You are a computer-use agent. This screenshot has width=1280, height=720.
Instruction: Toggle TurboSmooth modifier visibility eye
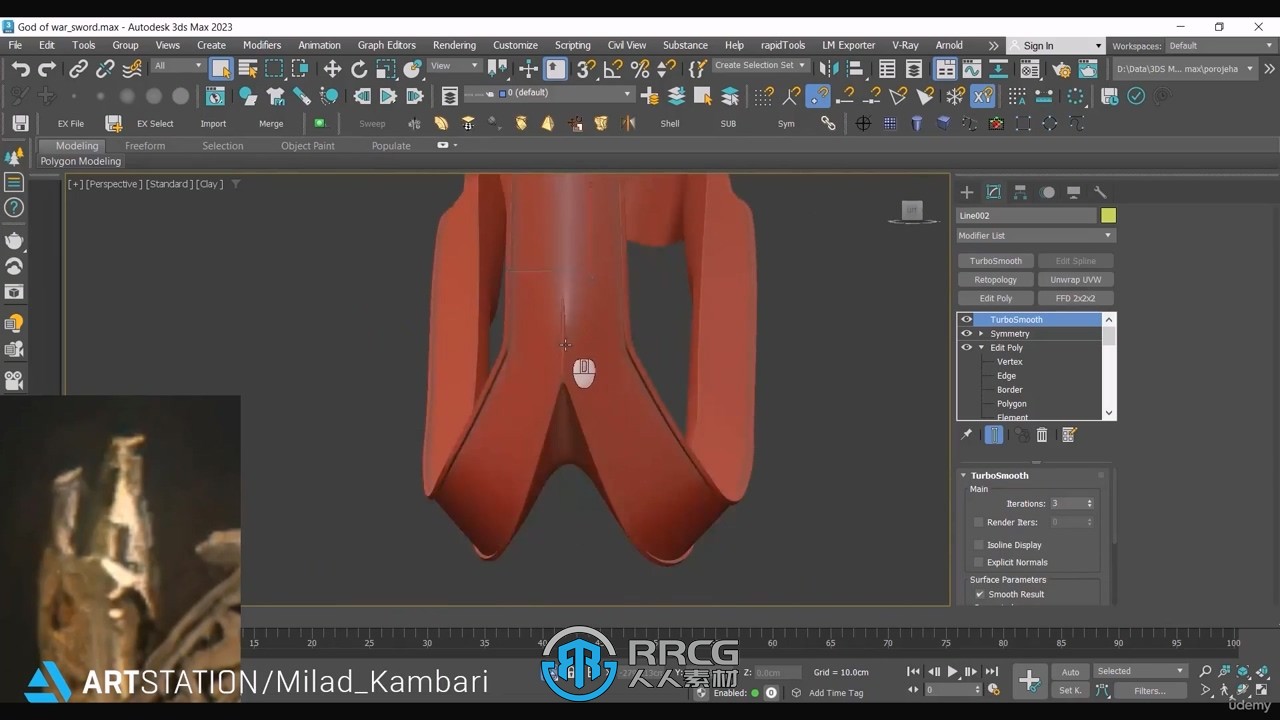[966, 320]
